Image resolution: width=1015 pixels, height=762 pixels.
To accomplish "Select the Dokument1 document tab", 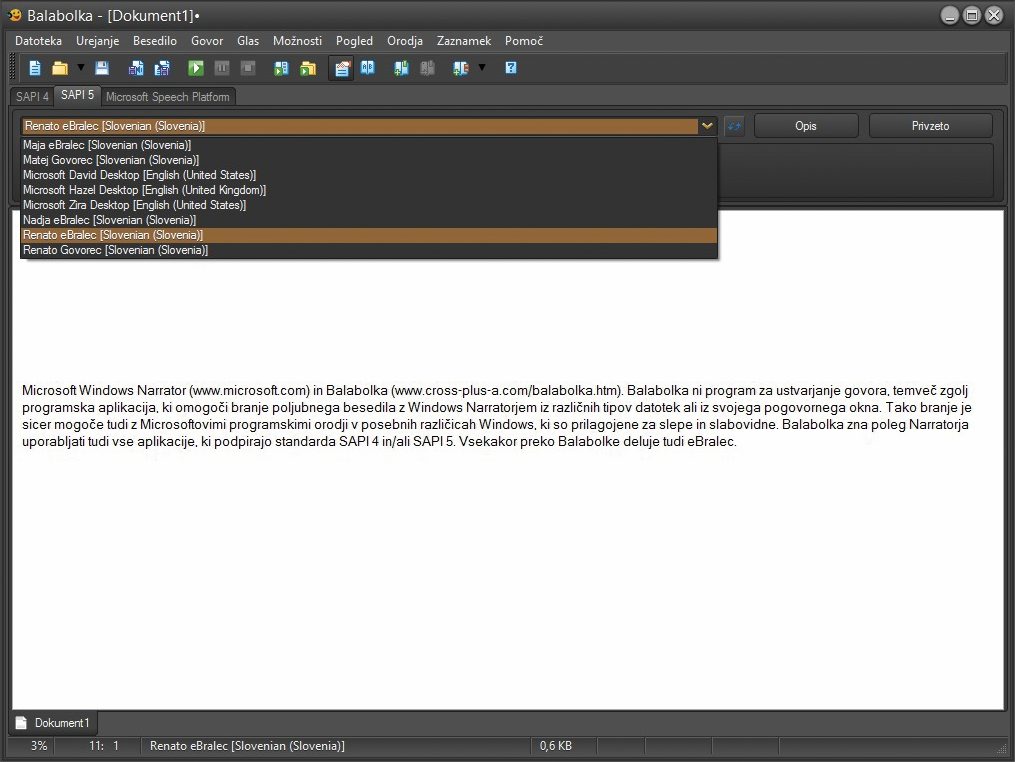I will (x=54, y=723).
